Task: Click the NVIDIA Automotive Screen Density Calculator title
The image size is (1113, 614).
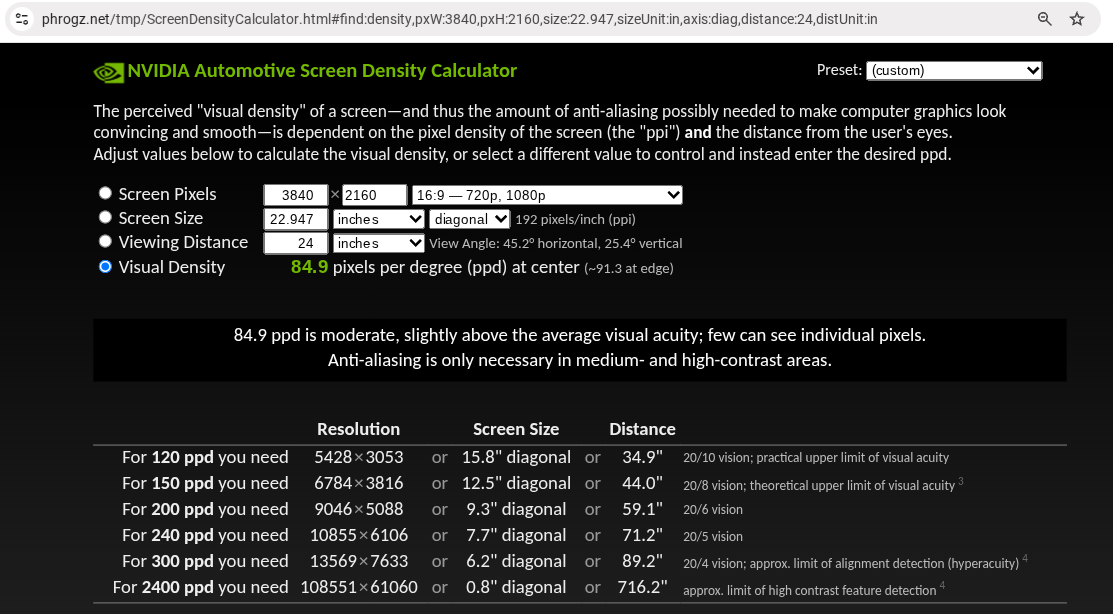Action: point(322,71)
